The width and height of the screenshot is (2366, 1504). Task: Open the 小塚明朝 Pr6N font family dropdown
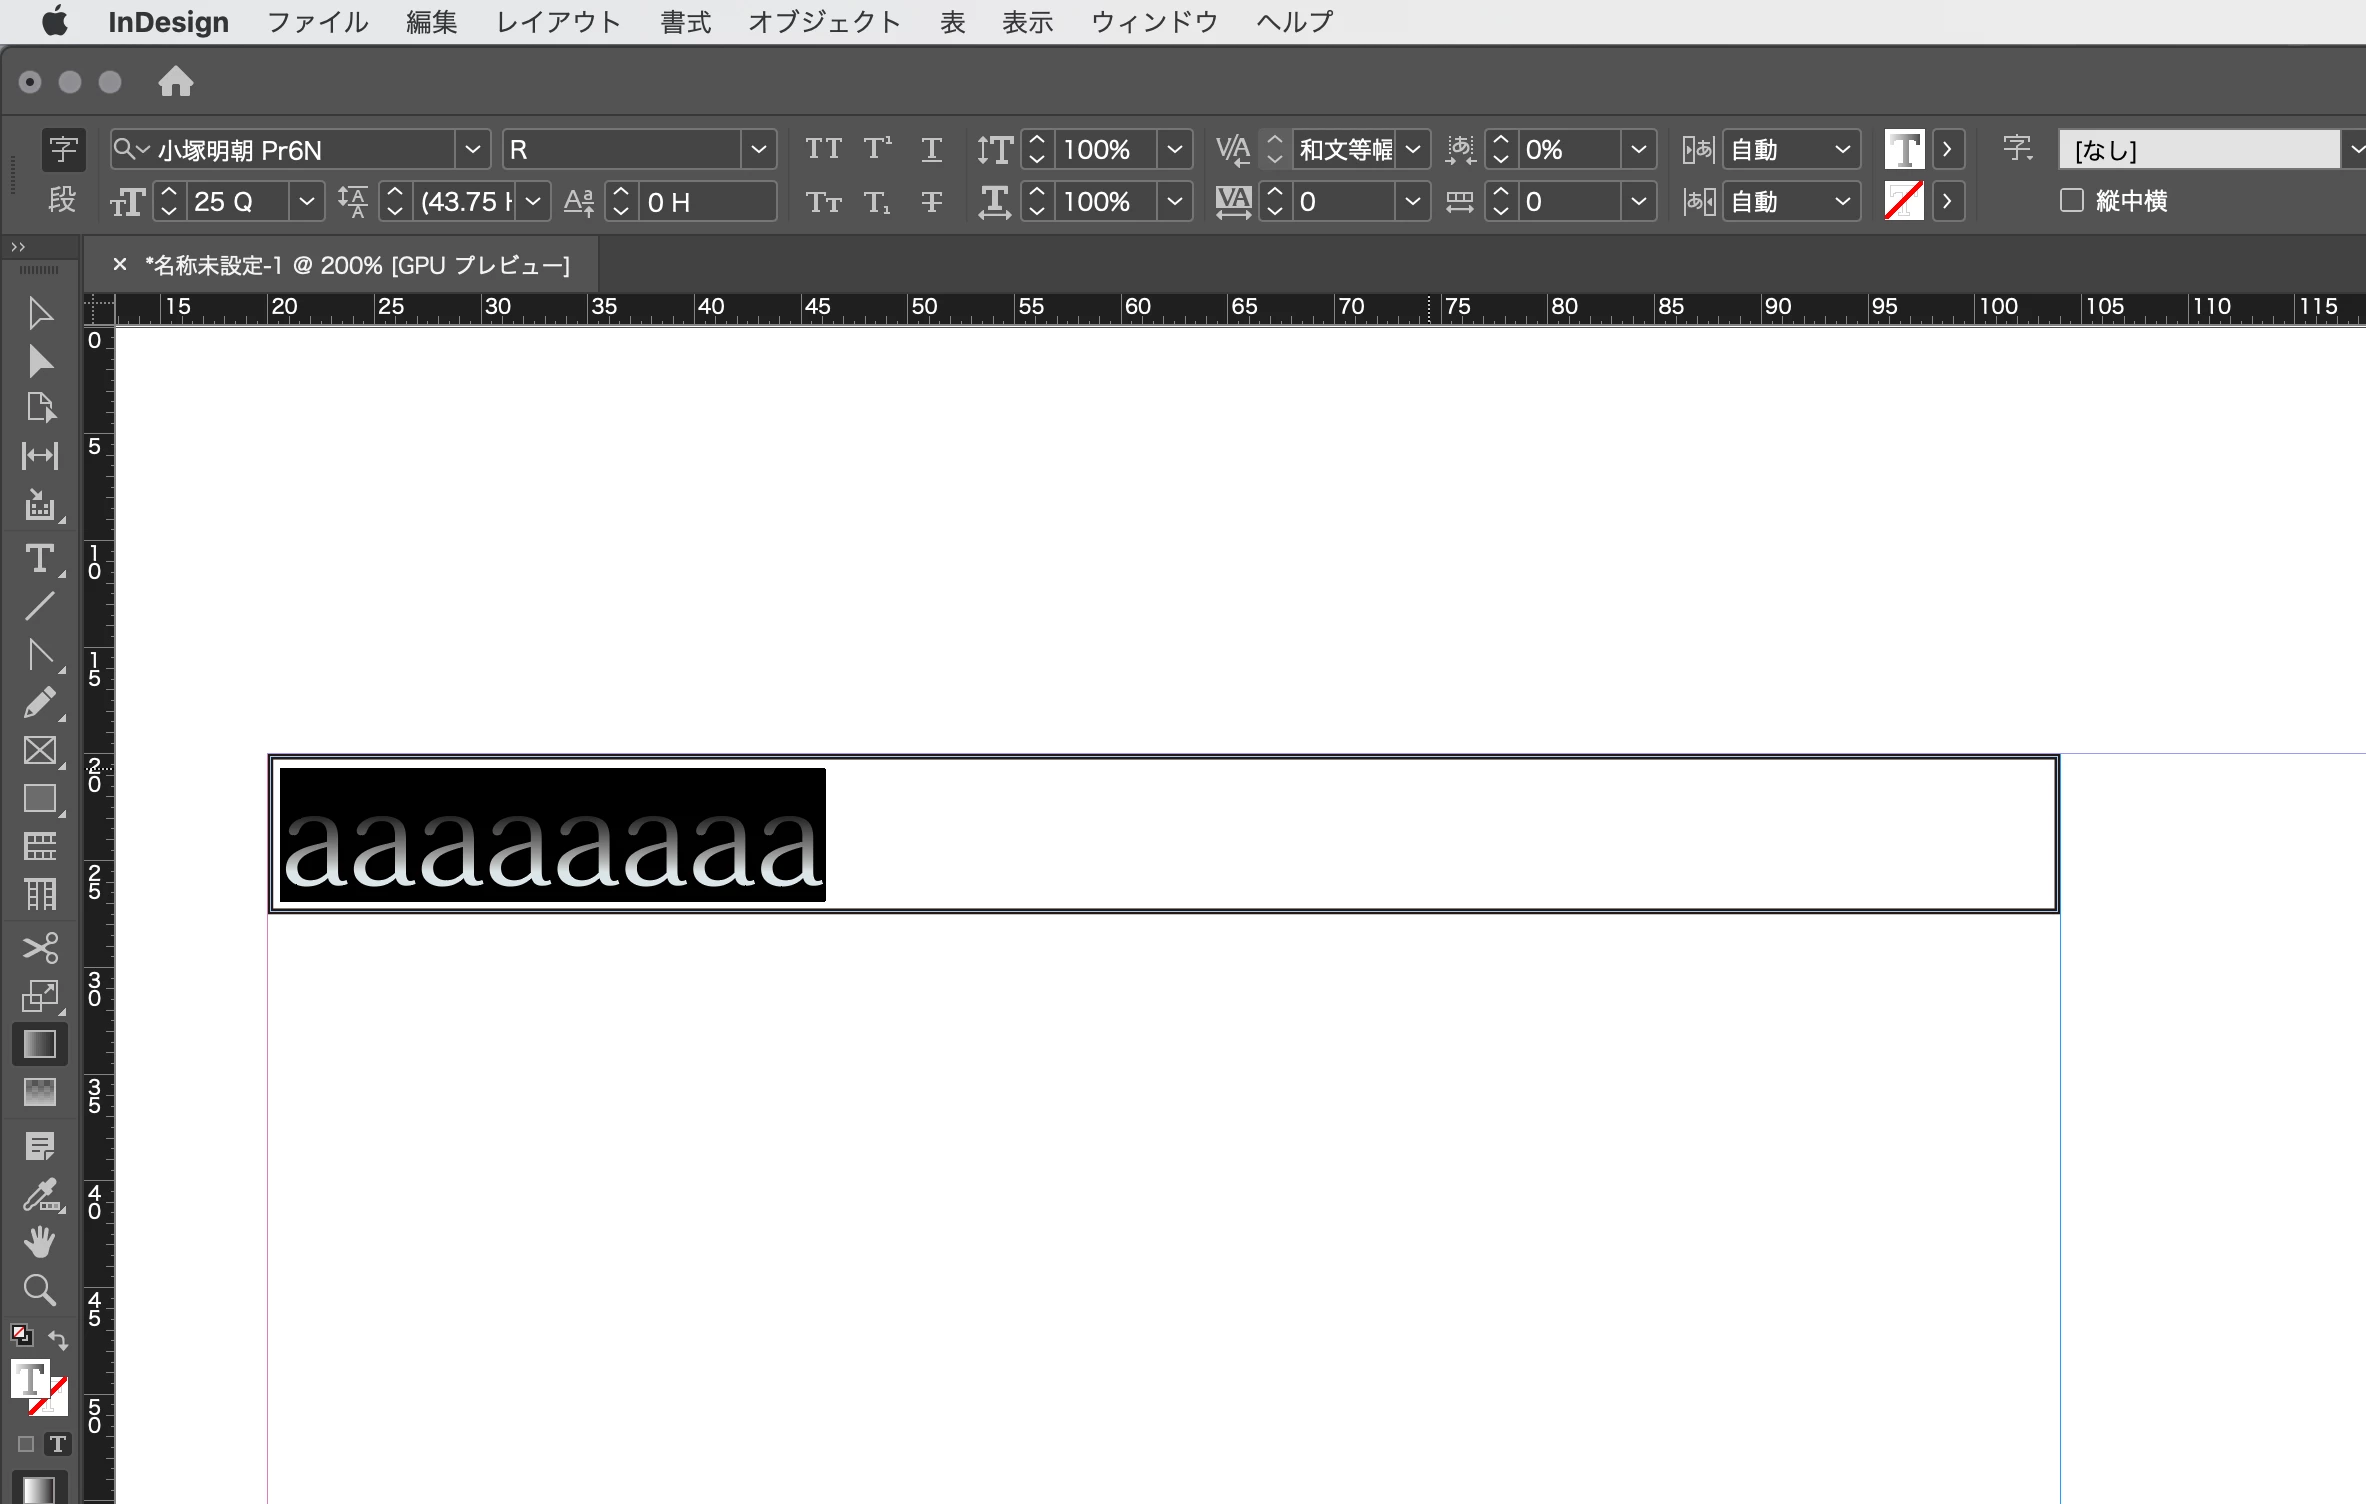(472, 150)
